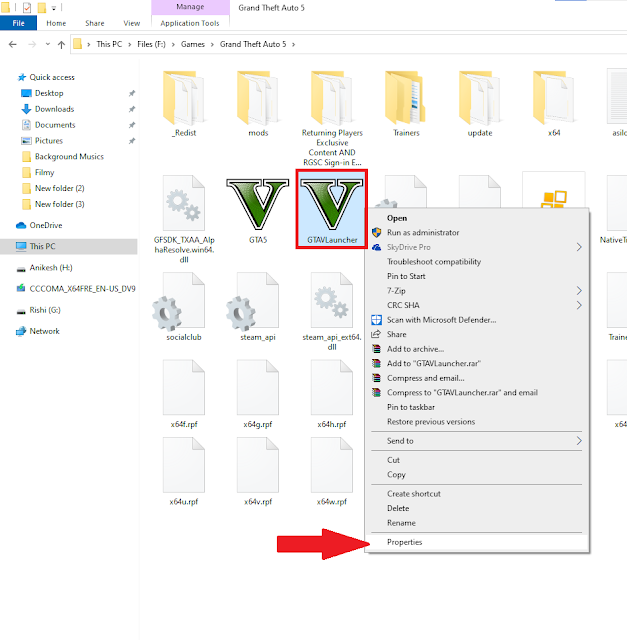Open the update folder icon
627x640 pixels.
click(x=480, y=98)
